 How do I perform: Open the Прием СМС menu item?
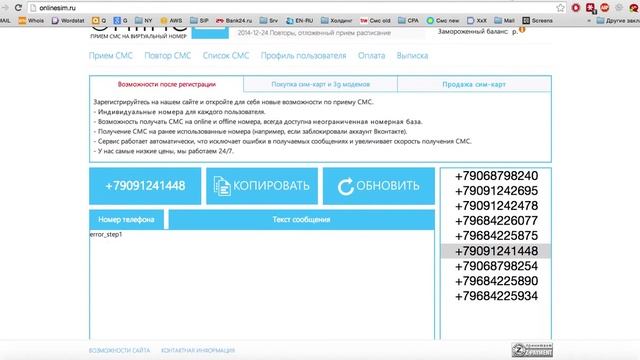pyautogui.click(x=111, y=56)
